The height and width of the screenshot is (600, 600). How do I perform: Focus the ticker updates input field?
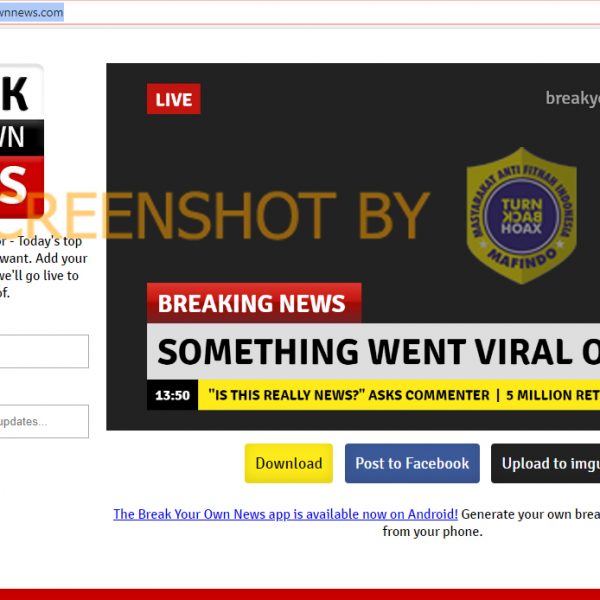click(44, 421)
